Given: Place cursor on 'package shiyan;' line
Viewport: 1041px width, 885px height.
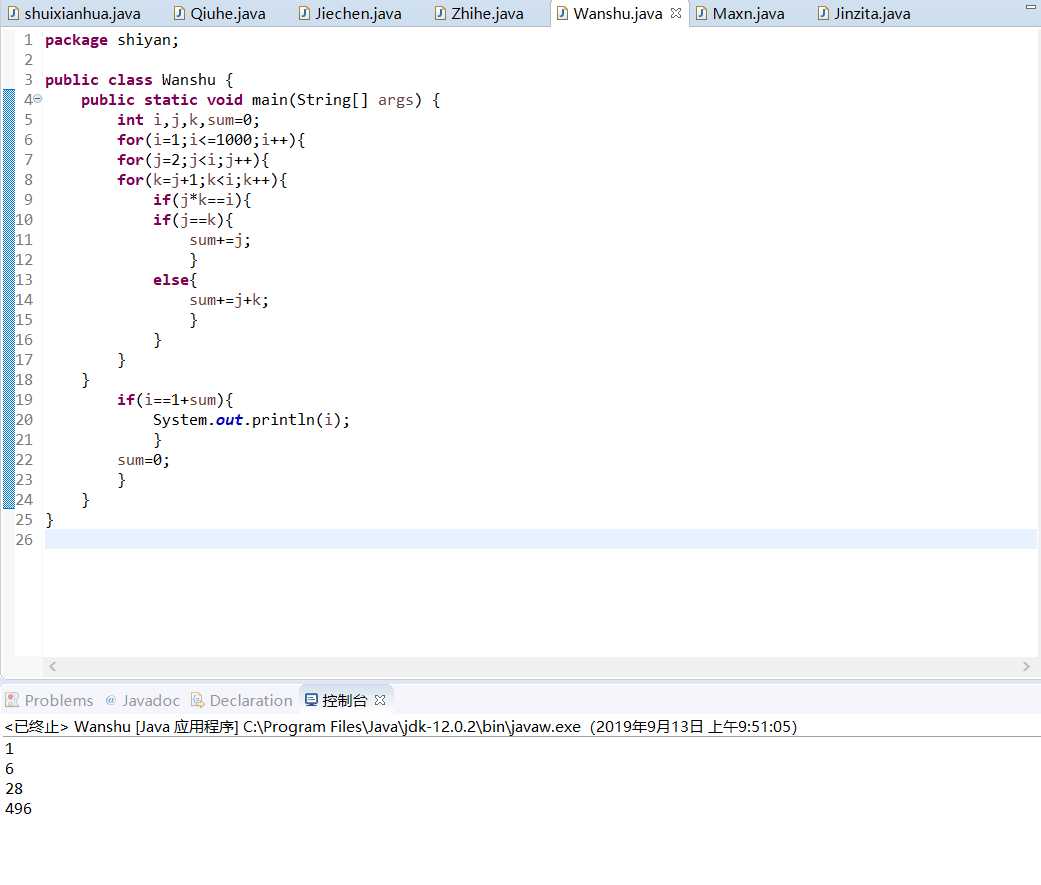Looking at the screenshot, I should click(112, 40).
